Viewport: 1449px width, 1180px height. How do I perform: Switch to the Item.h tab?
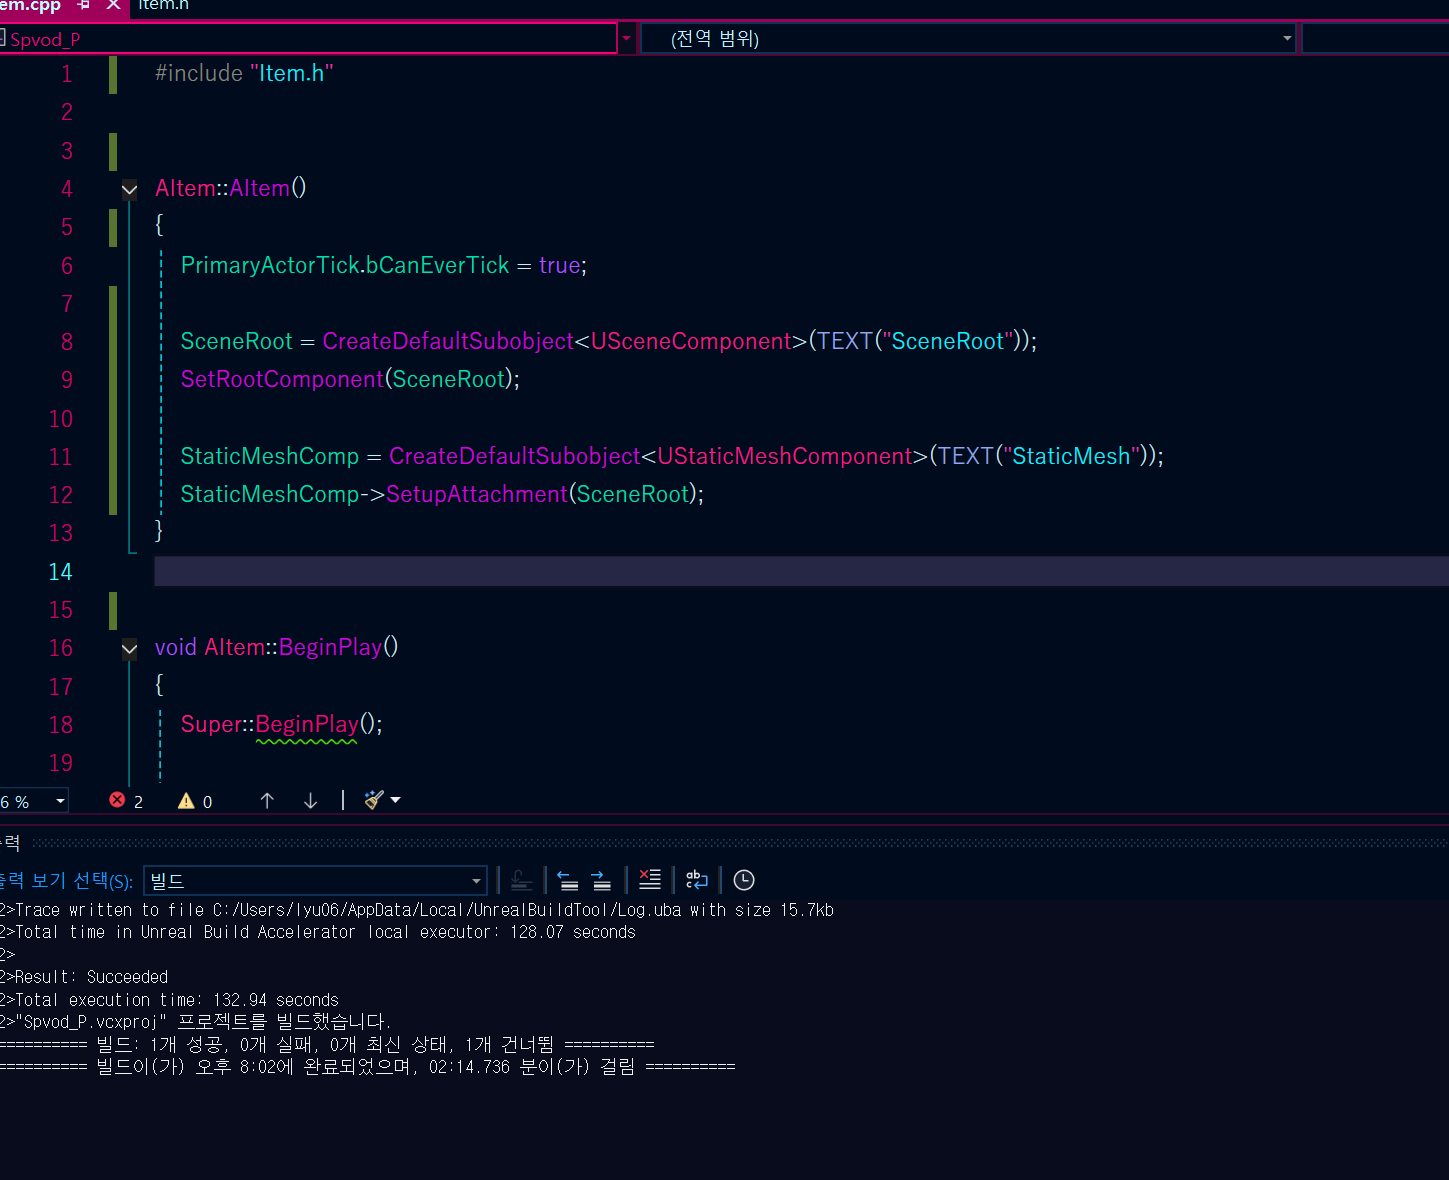(x=163, y=5)
